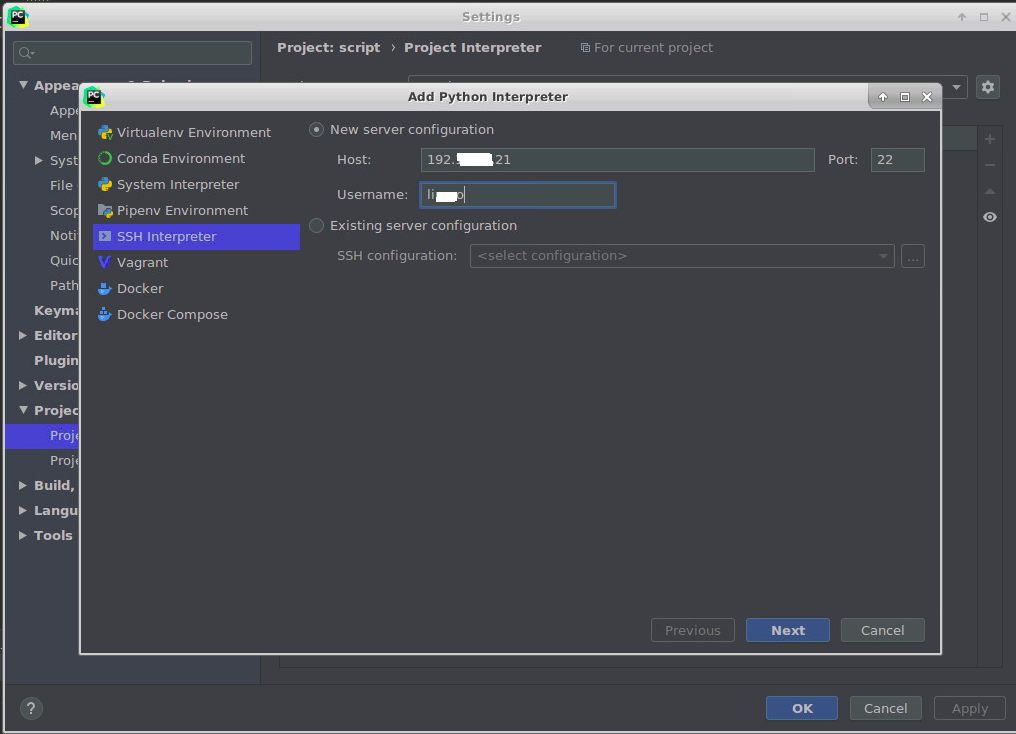The height and width of the screenshot is (734, 1016).
Task: Open Menus and Toolbars tree item
Action: 64,135
